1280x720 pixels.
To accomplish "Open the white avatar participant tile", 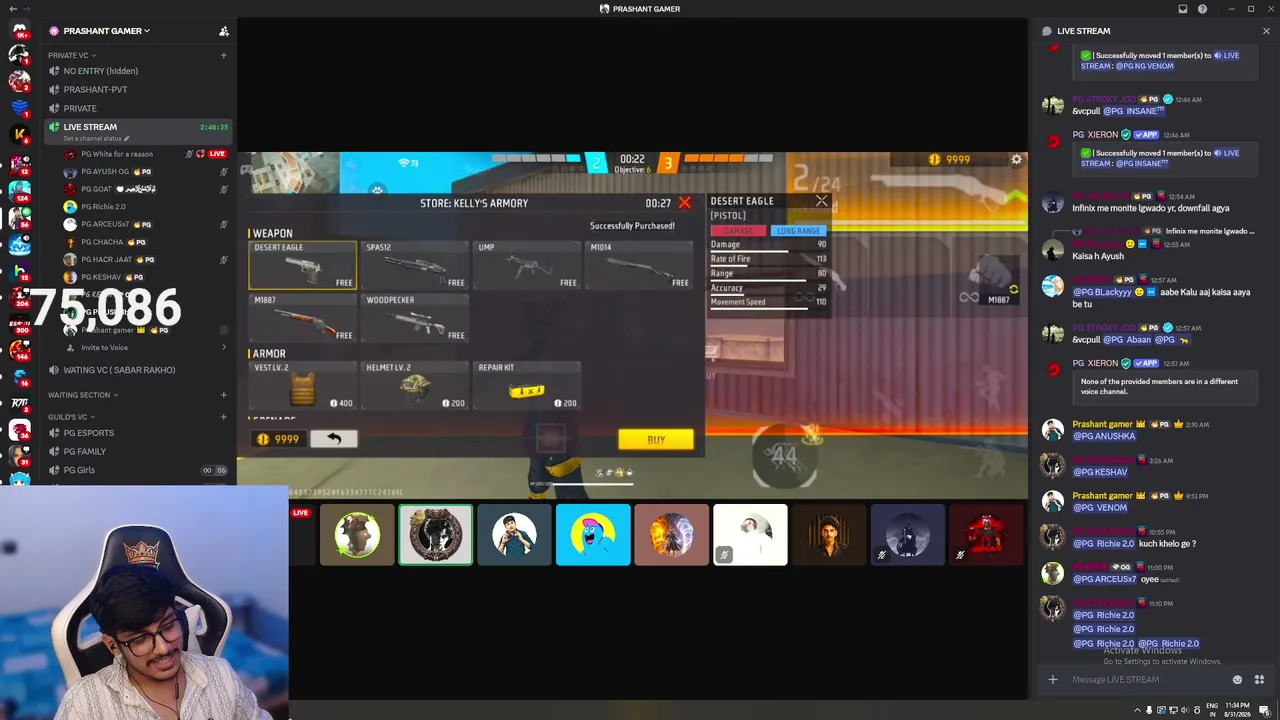I will [x=750, y=535].
